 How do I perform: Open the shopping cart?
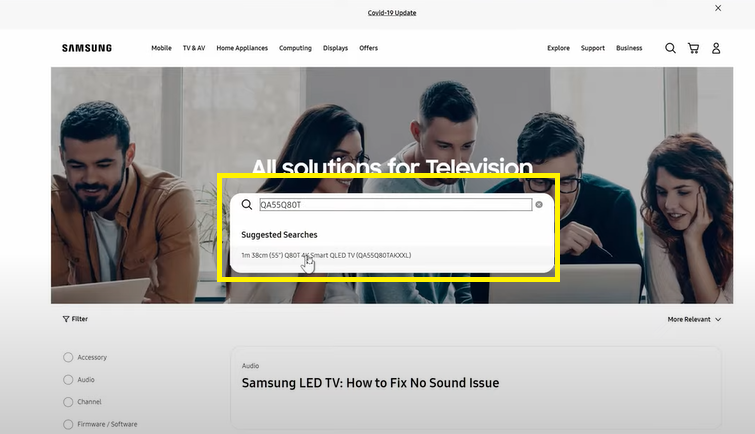(693, 48)
